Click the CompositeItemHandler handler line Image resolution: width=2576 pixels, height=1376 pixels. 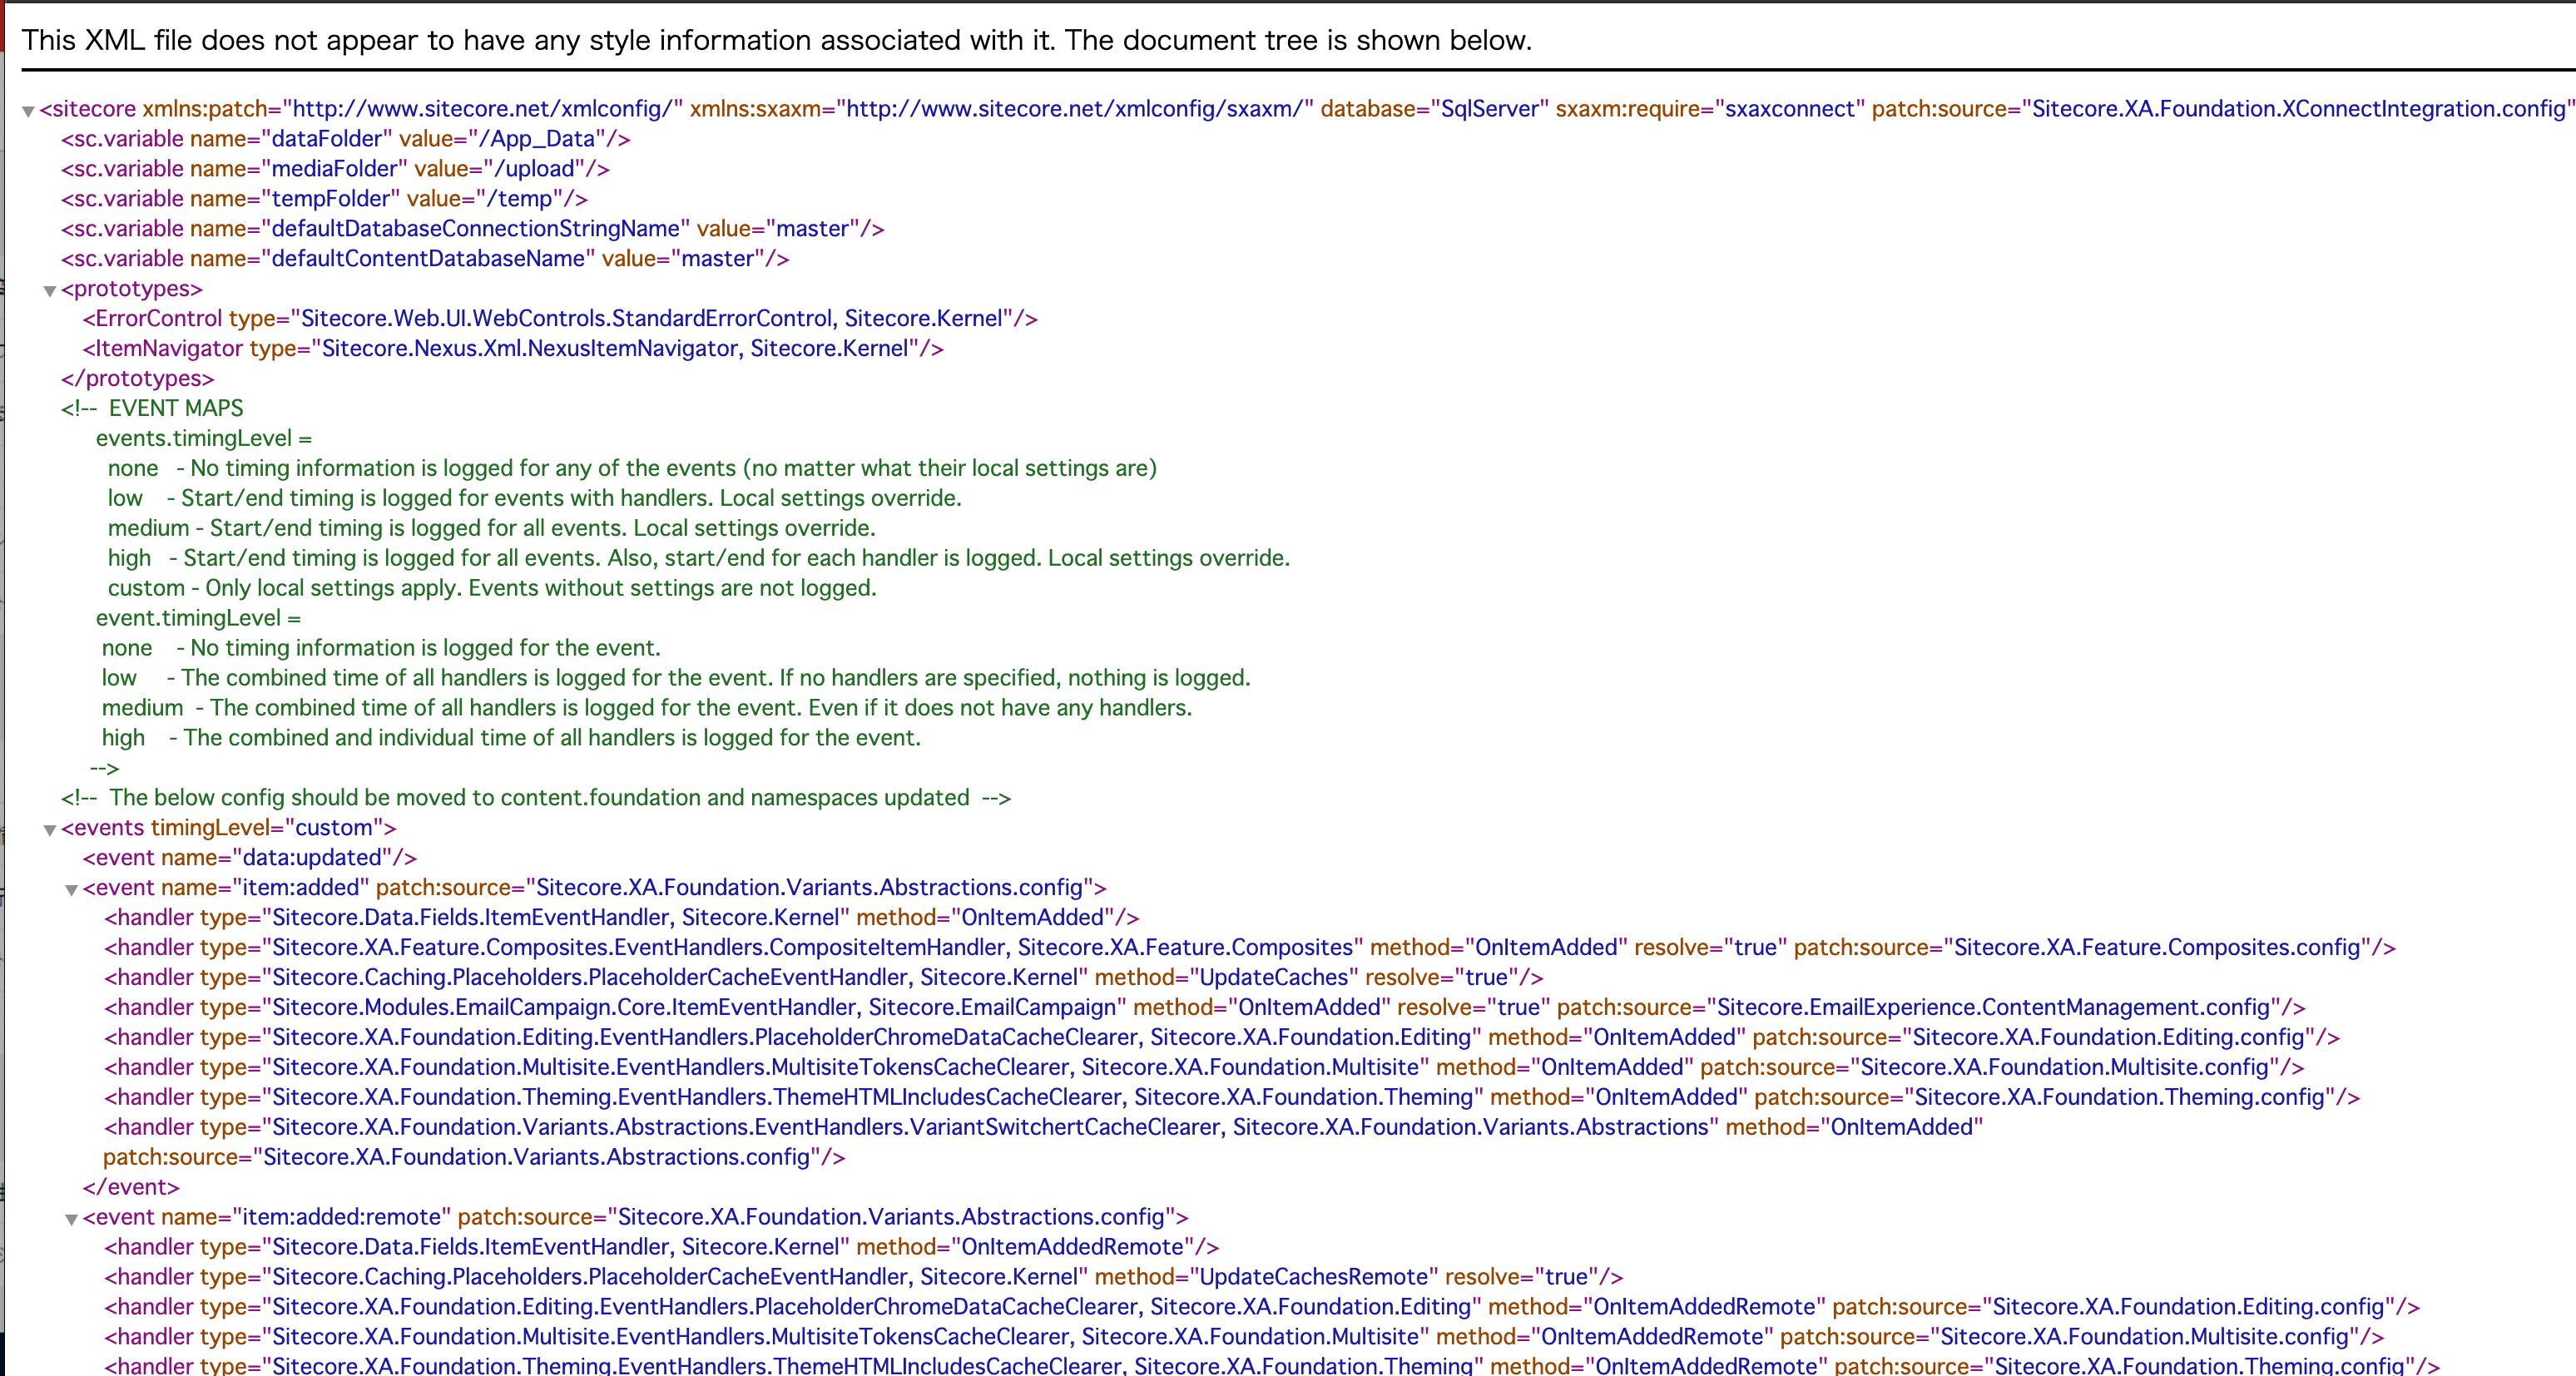point(1250,948)
